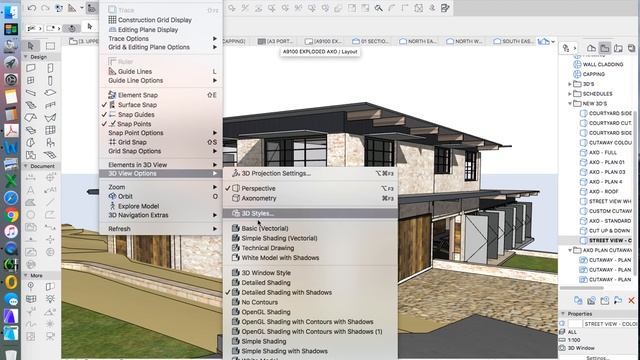The image size is (640, 360).
Task: Click the Dimension tool in Document toolbox
Action: click(x=31, y=178)
